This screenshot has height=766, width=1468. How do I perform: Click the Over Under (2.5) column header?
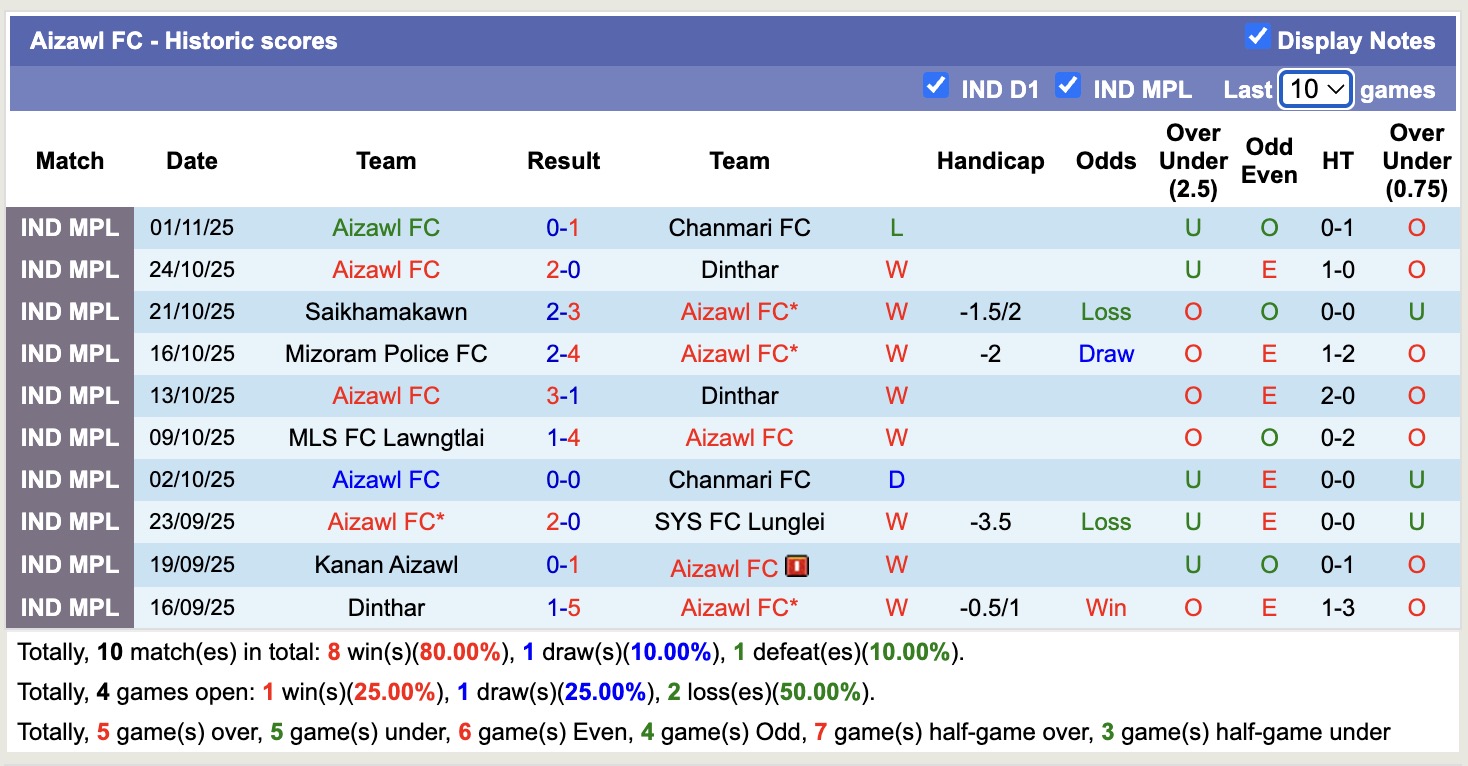[1193, 161]
